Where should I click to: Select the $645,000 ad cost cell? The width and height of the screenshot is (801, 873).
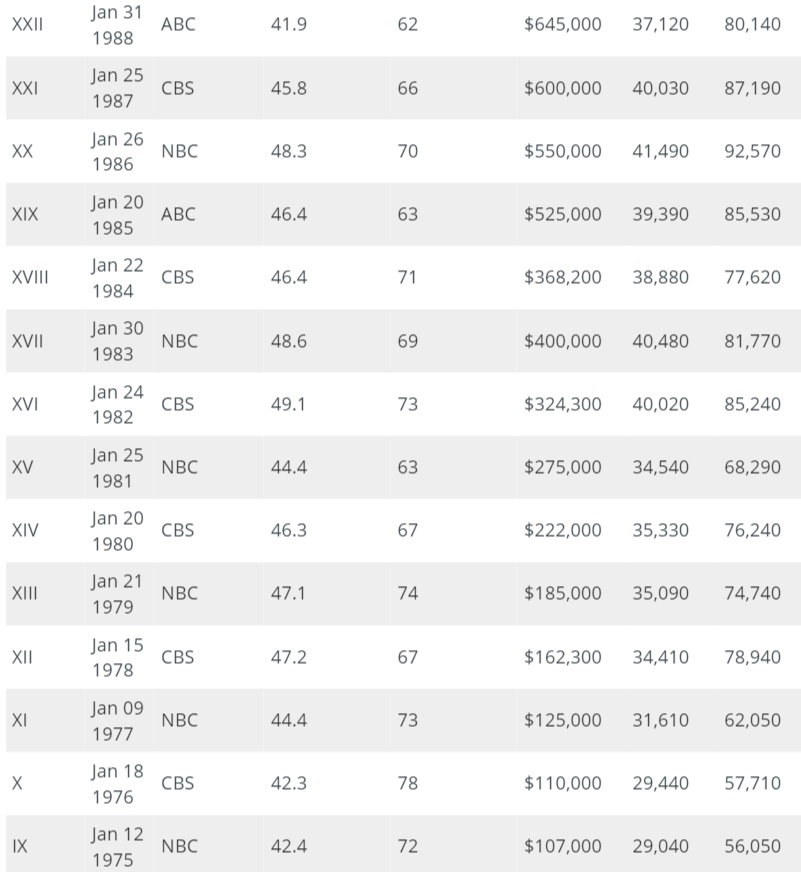tap(562, 24)
